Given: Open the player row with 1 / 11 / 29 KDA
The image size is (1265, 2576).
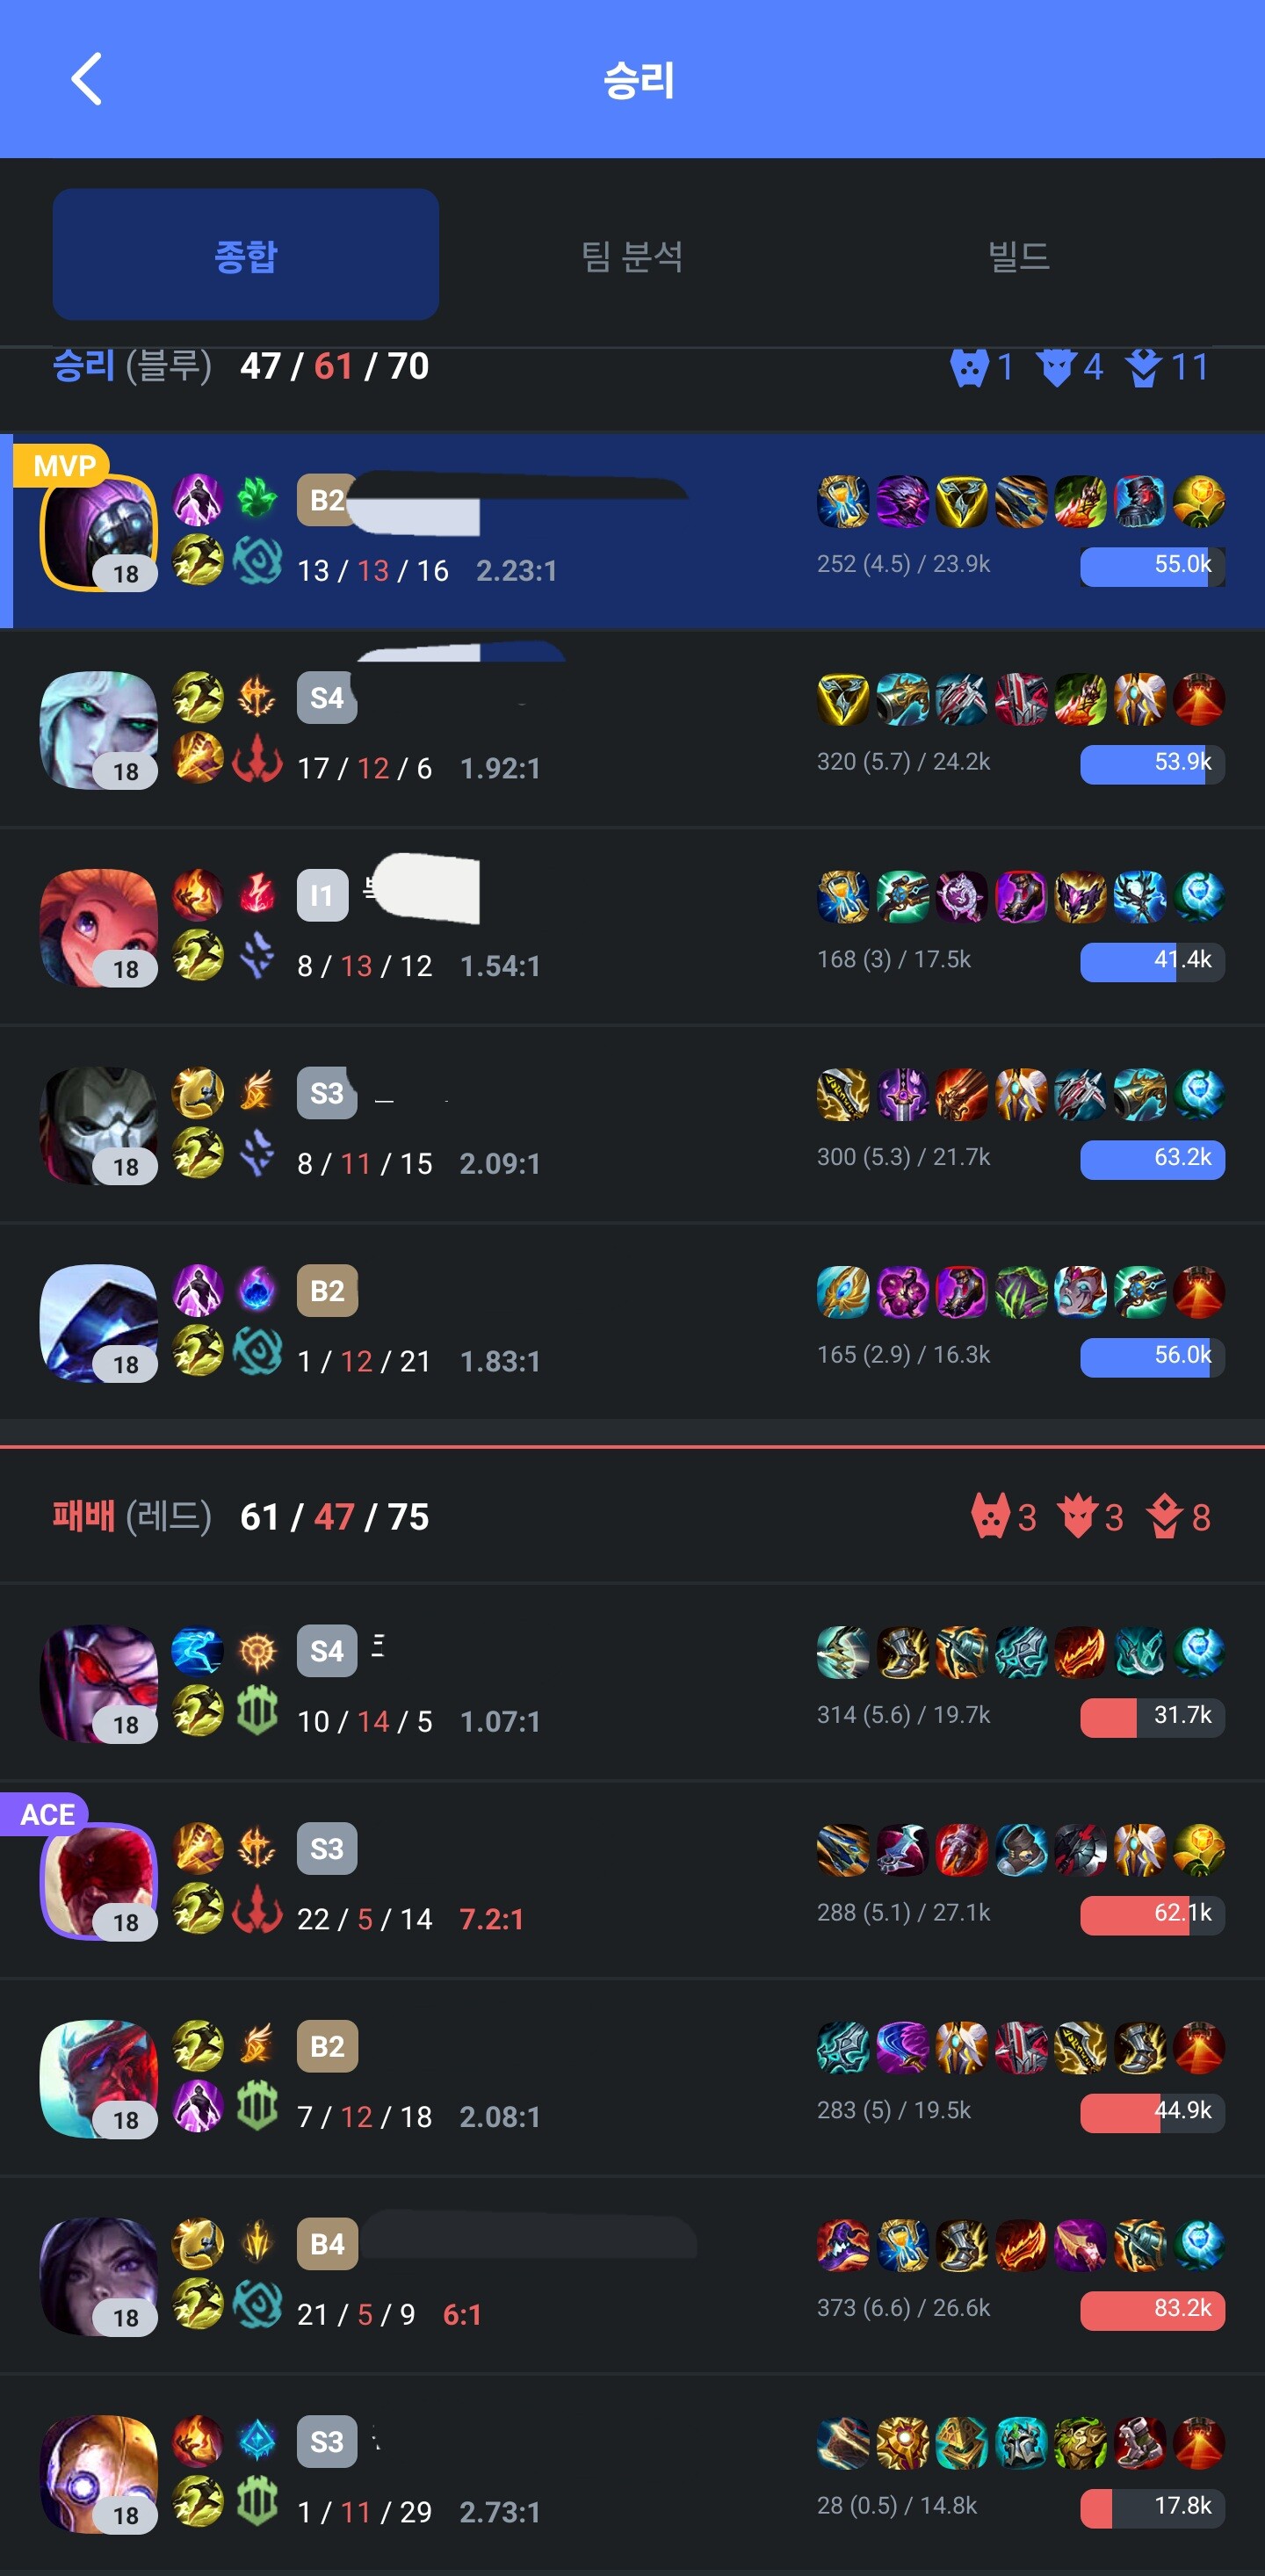Looking at the screenshot, I should click(x=632, y=2474).
